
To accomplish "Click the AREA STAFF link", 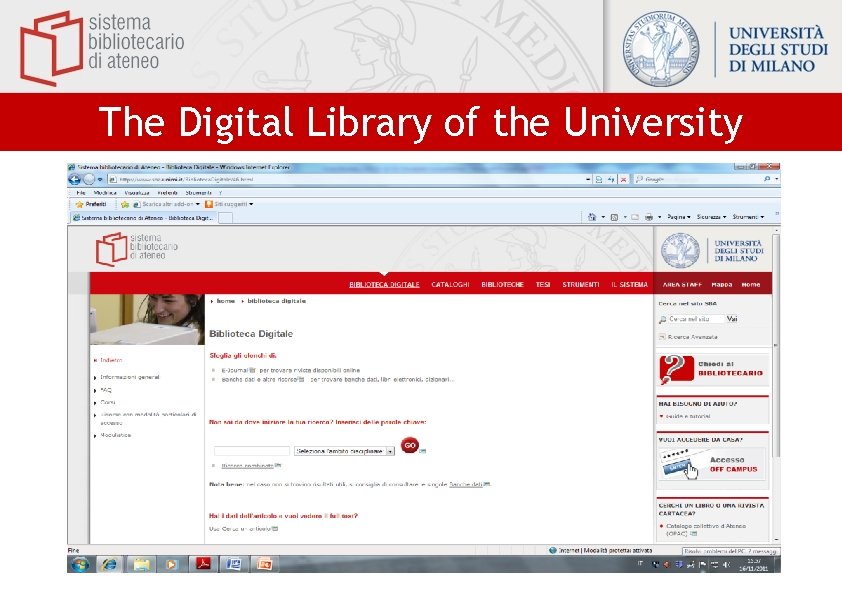I will (682, 285).
